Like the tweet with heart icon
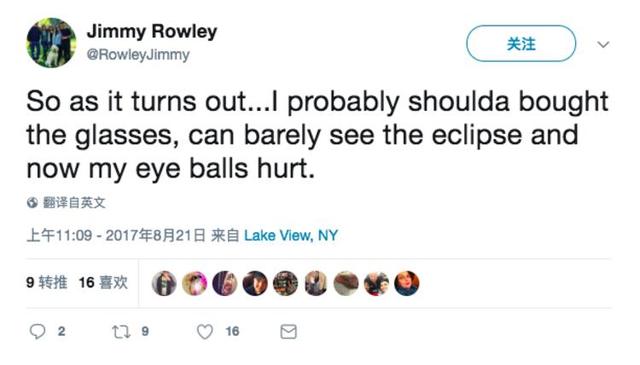 coord(205,332)
